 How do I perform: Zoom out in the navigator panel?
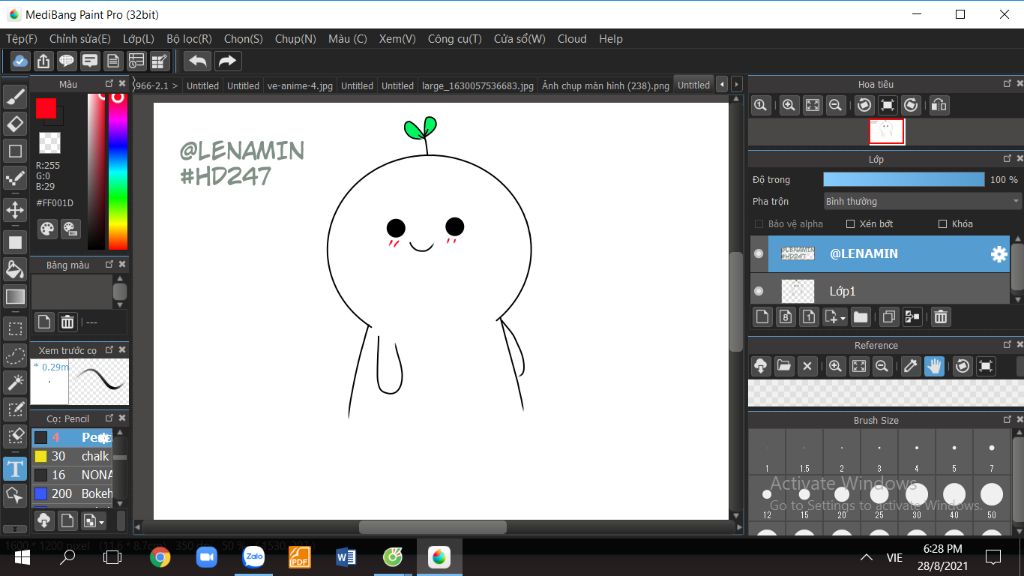click(x=835, y=105)
